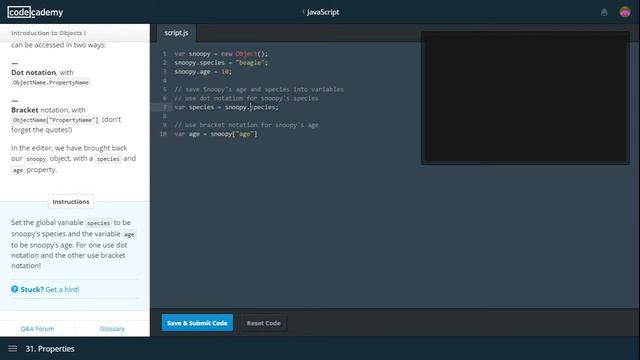Open the notifications bell icon

click(x=604, y=12)
